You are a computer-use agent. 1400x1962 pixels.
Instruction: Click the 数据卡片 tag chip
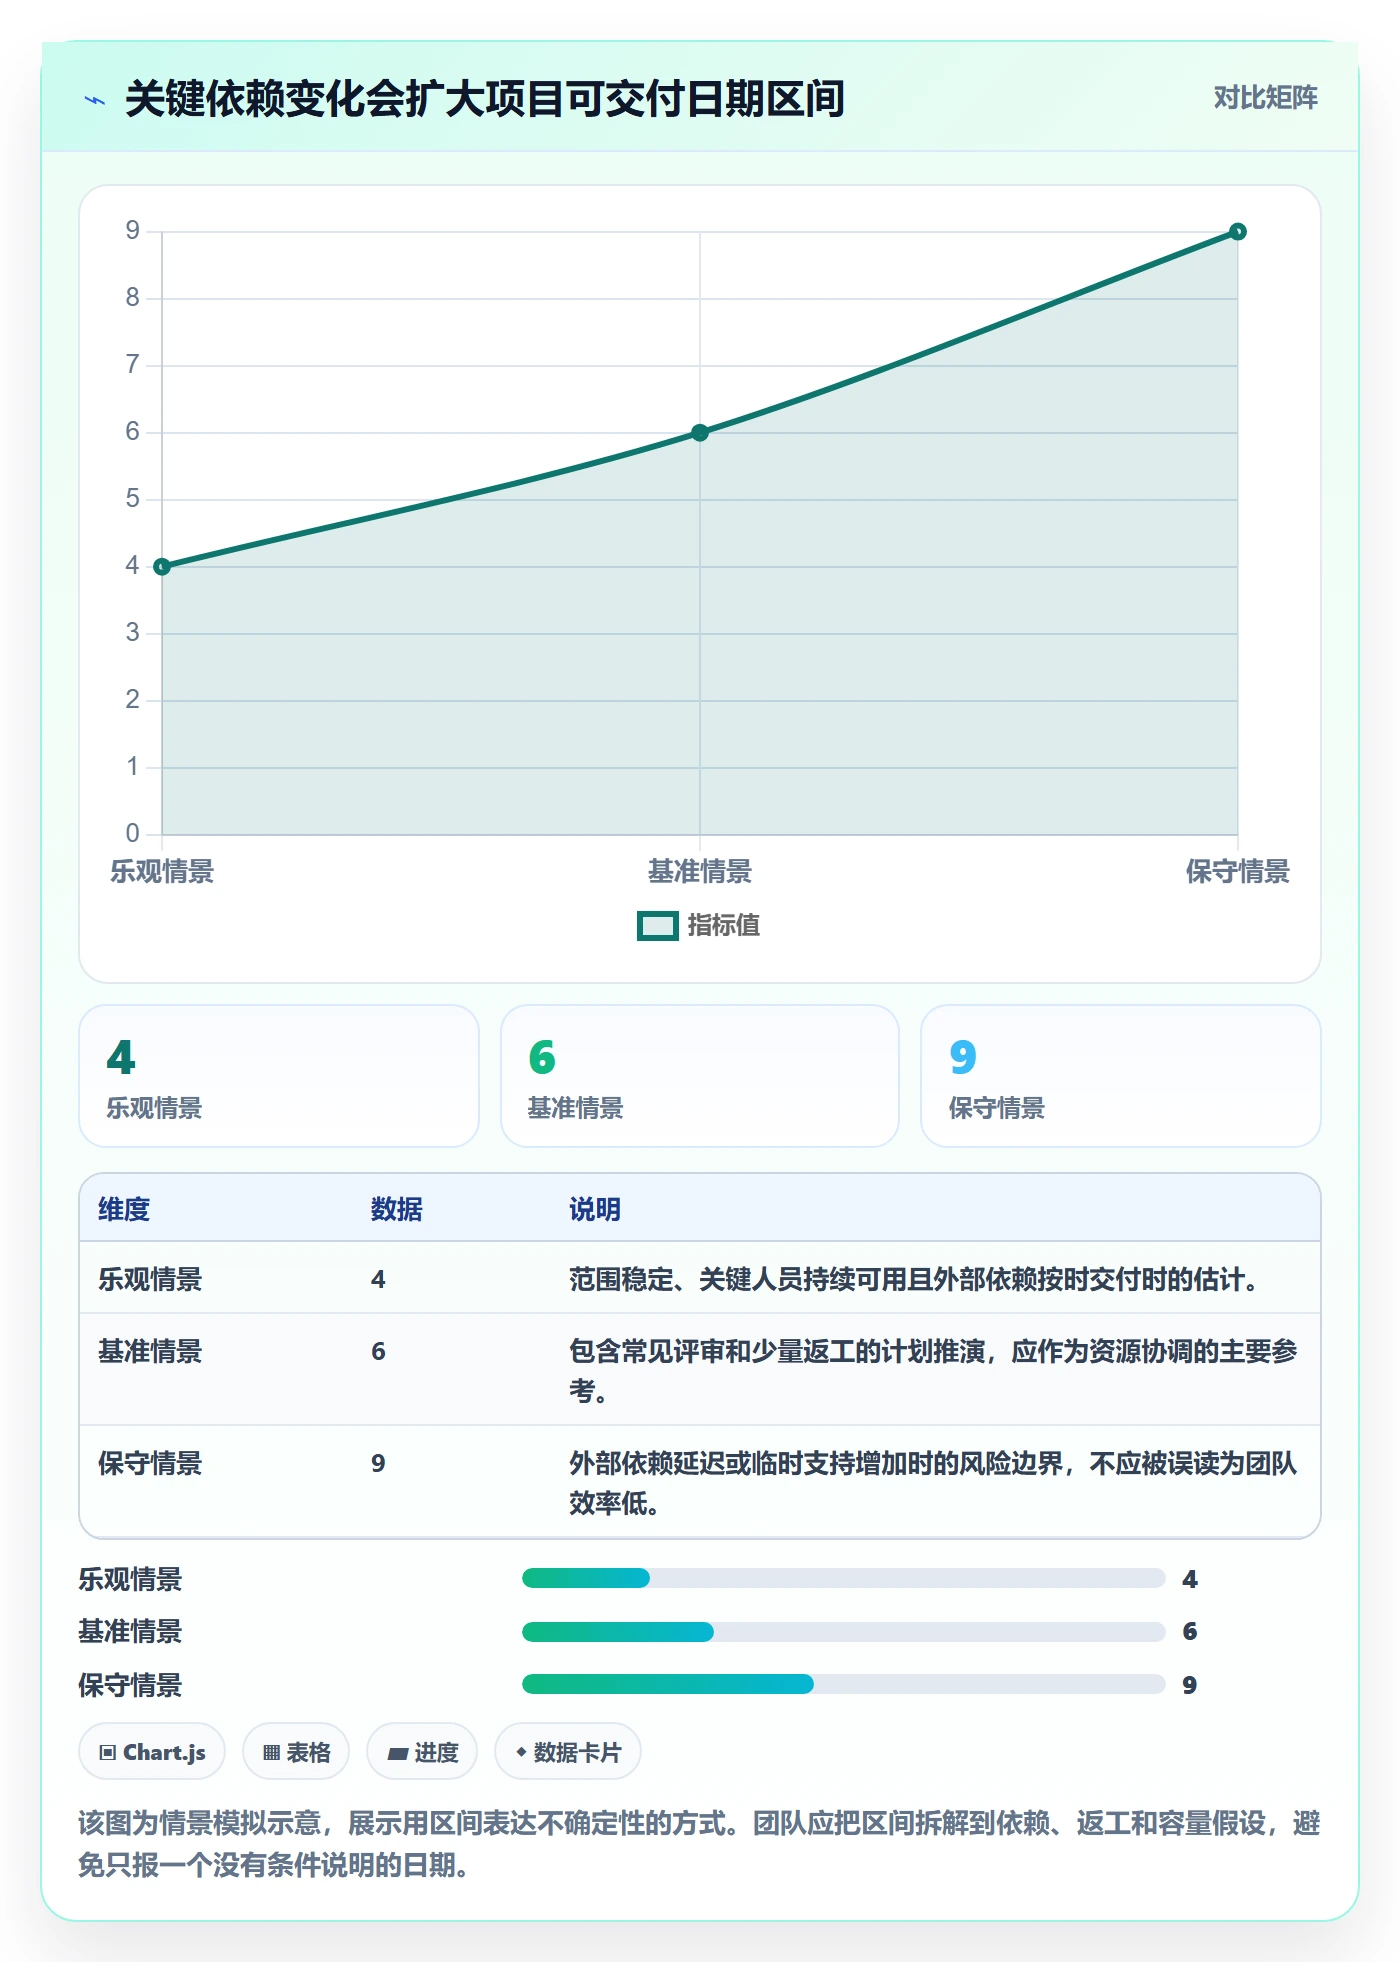click(x=568, y=1752)
